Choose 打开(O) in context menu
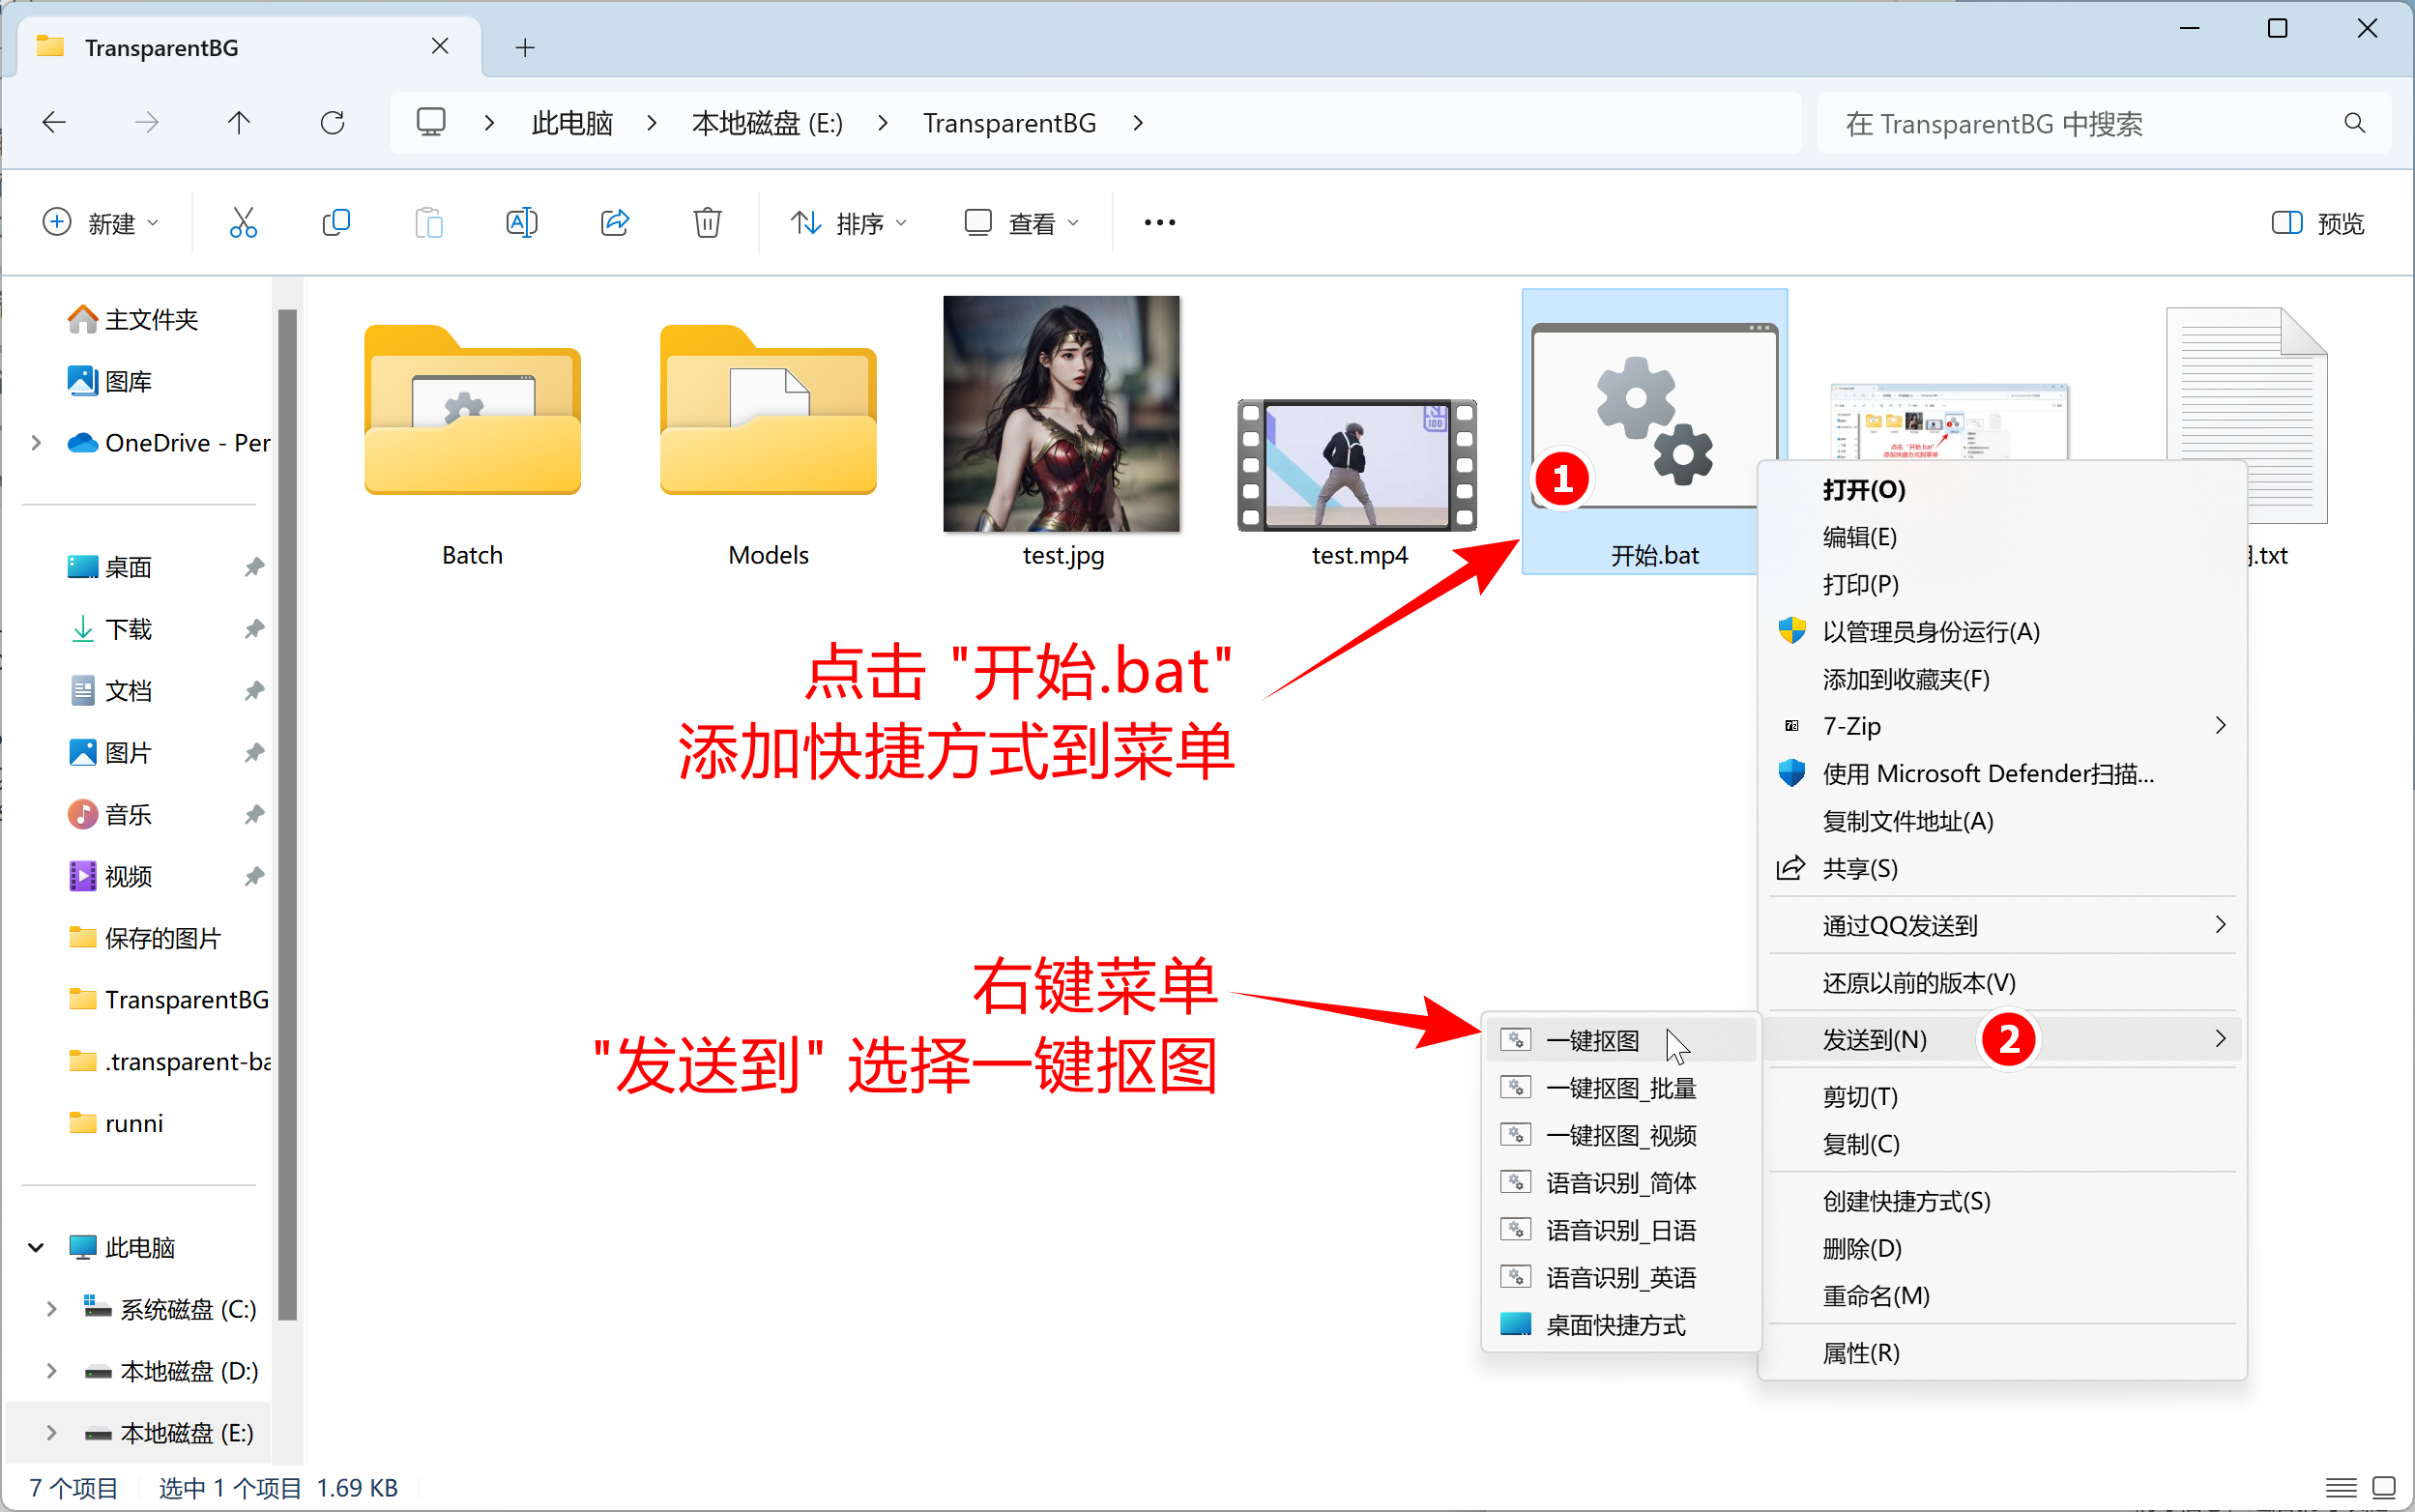Screen dimensions: 2415x1512 pyautogui.click(x=2003, y=490)
